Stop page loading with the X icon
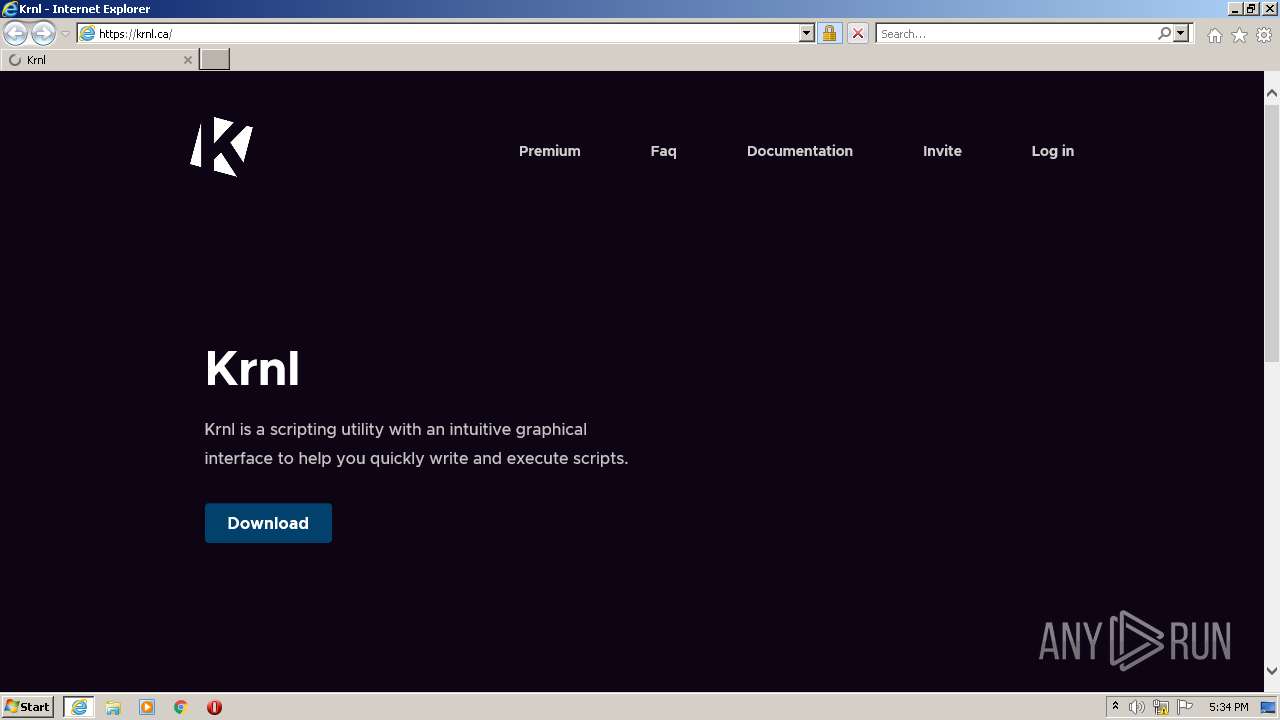1280x720 pixels. (x=857, y=33)
